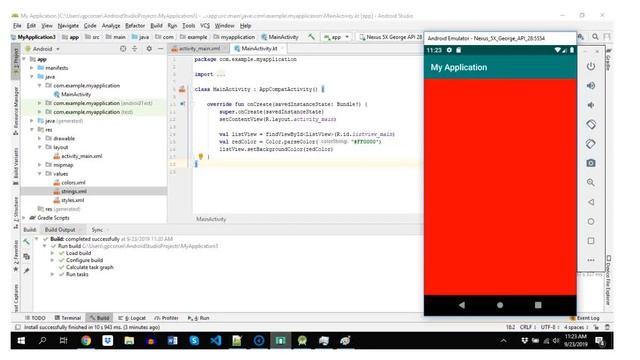
Task: Open the VCS menu
Action: 205,26
